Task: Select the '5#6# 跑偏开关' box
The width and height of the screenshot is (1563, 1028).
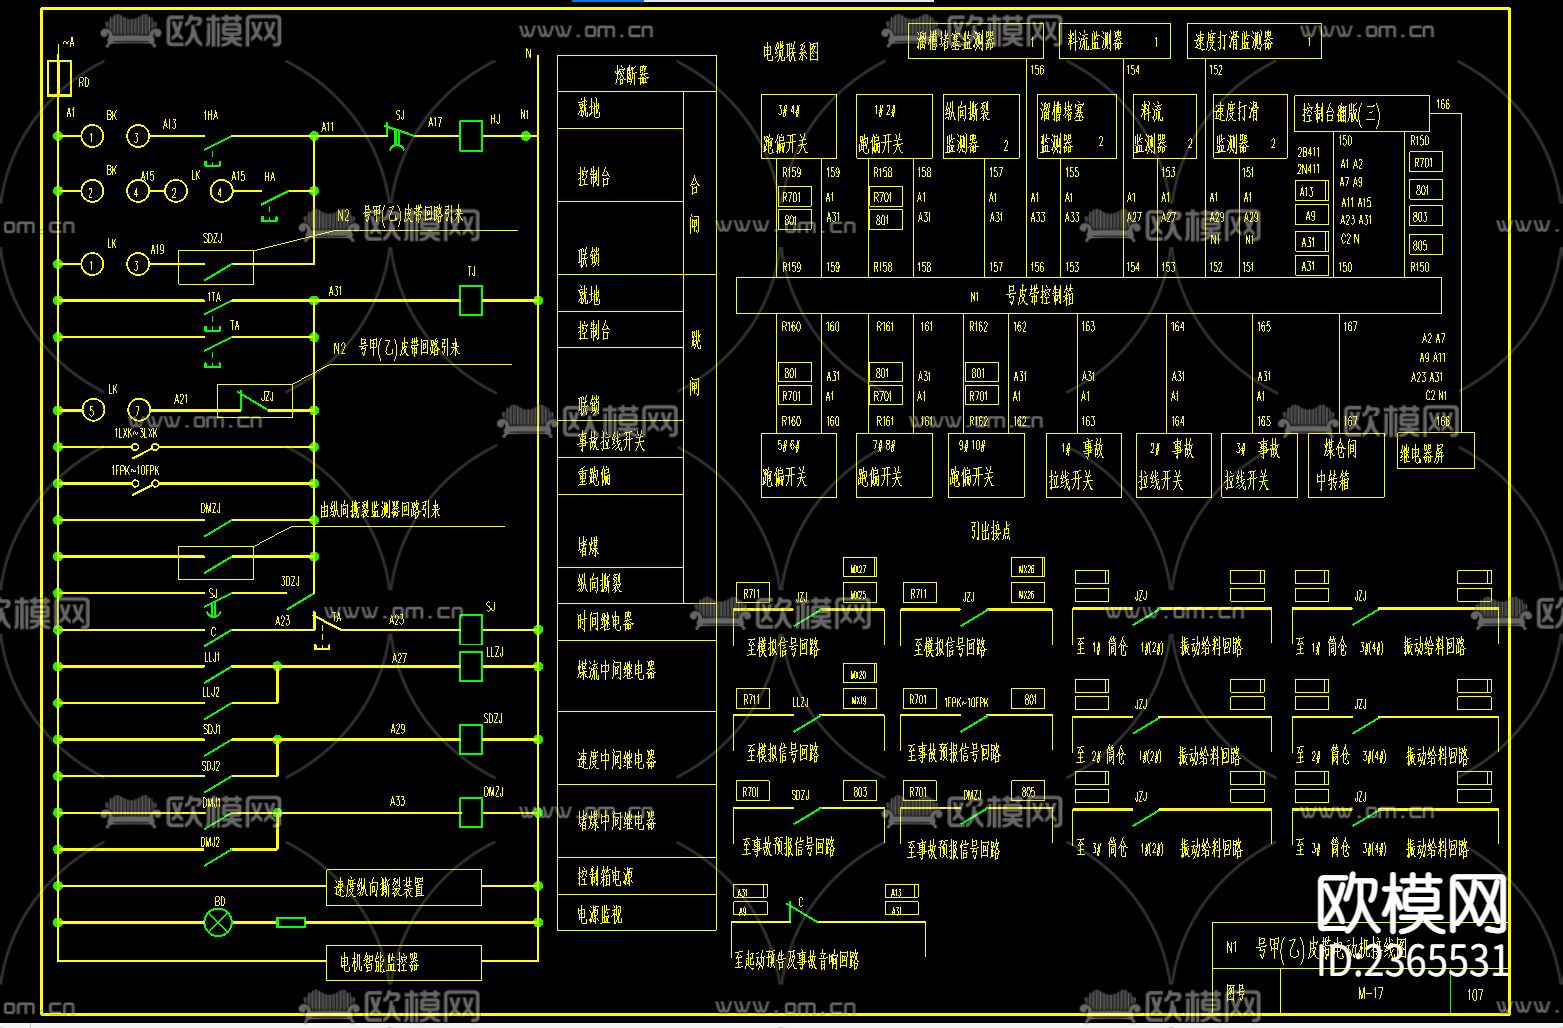Action: click(799, 465)
